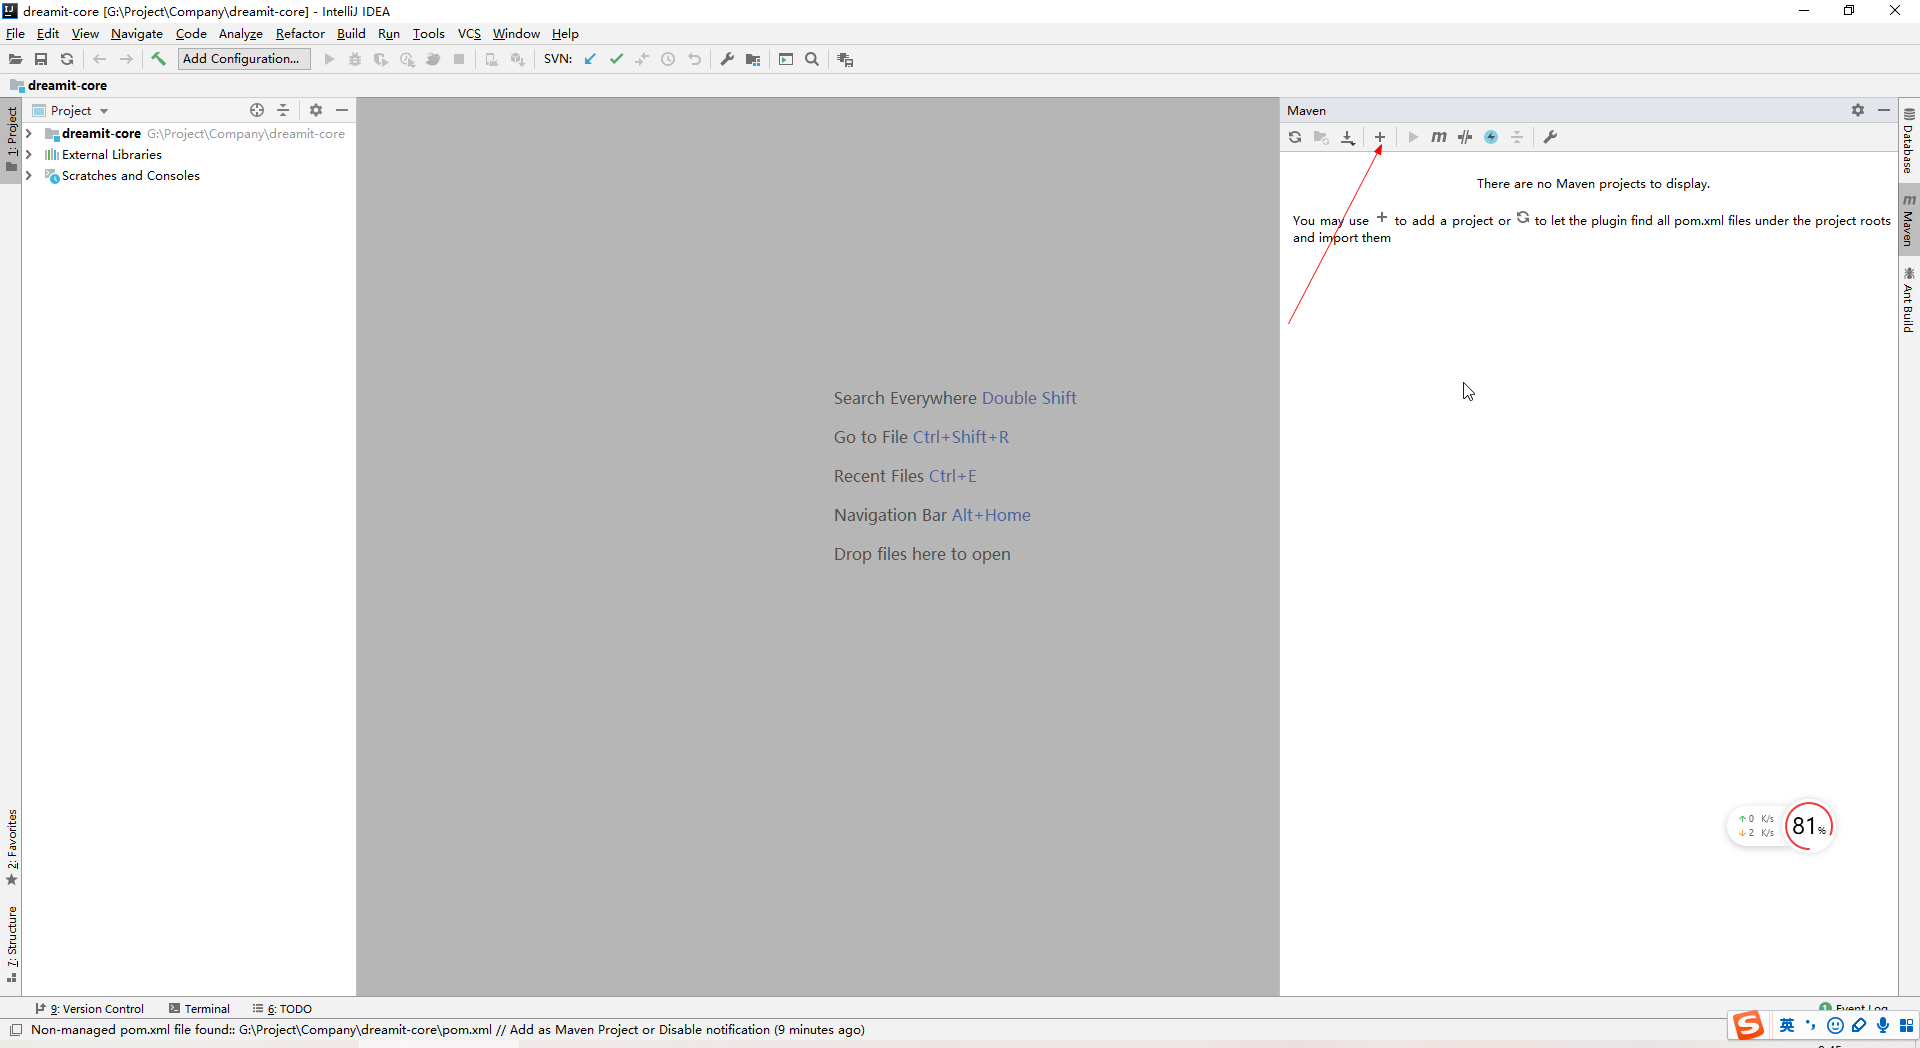Open the File menu
The width and height of the screenshot is (1920, 1048).
tap(15, 33)
